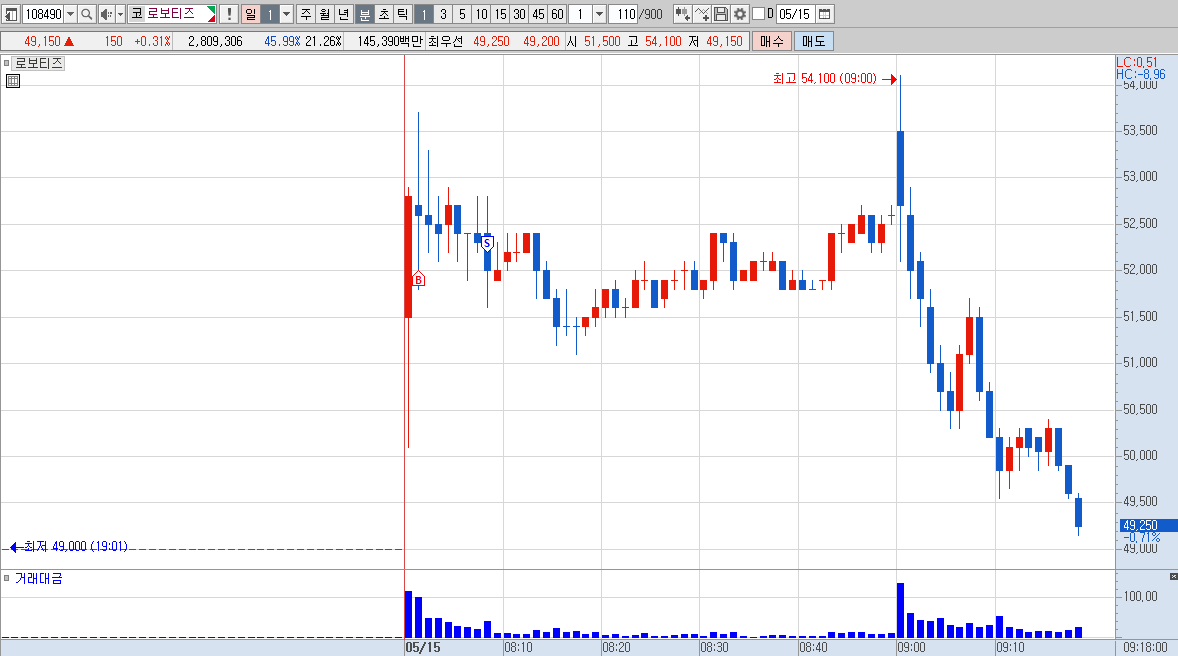The height and width of the screenshot is (656, 1178).
Task: Select the 5 minute interval tab
Action: tap(462, 14)
